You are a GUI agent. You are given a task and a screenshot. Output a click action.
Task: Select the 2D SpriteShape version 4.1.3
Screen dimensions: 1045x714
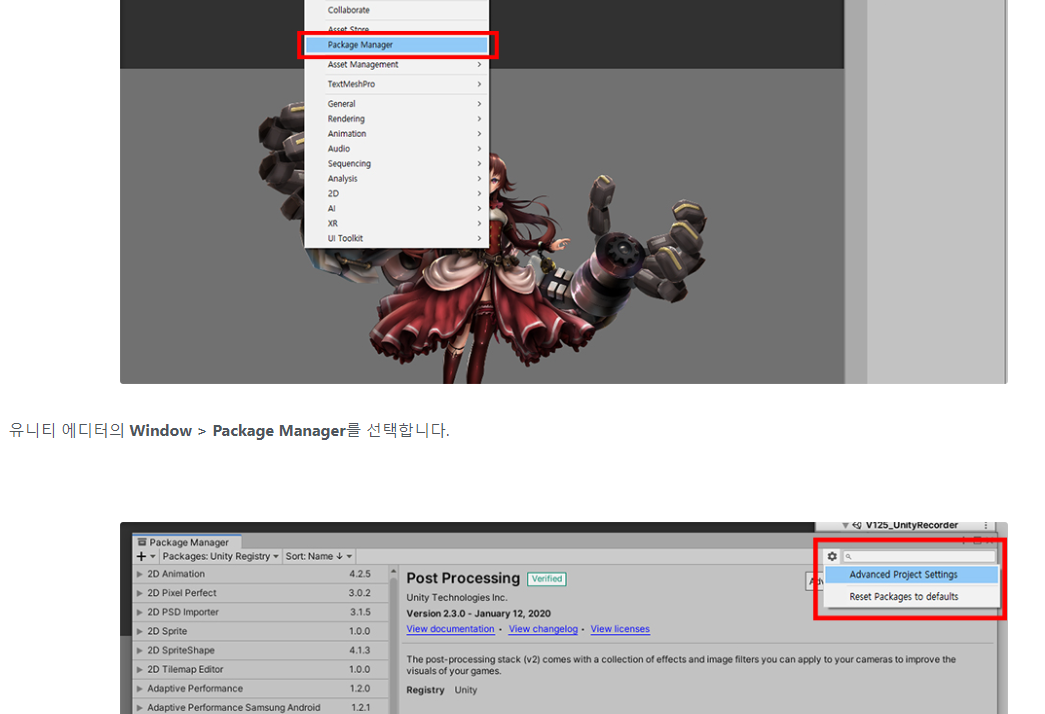[x=360, y=650]
